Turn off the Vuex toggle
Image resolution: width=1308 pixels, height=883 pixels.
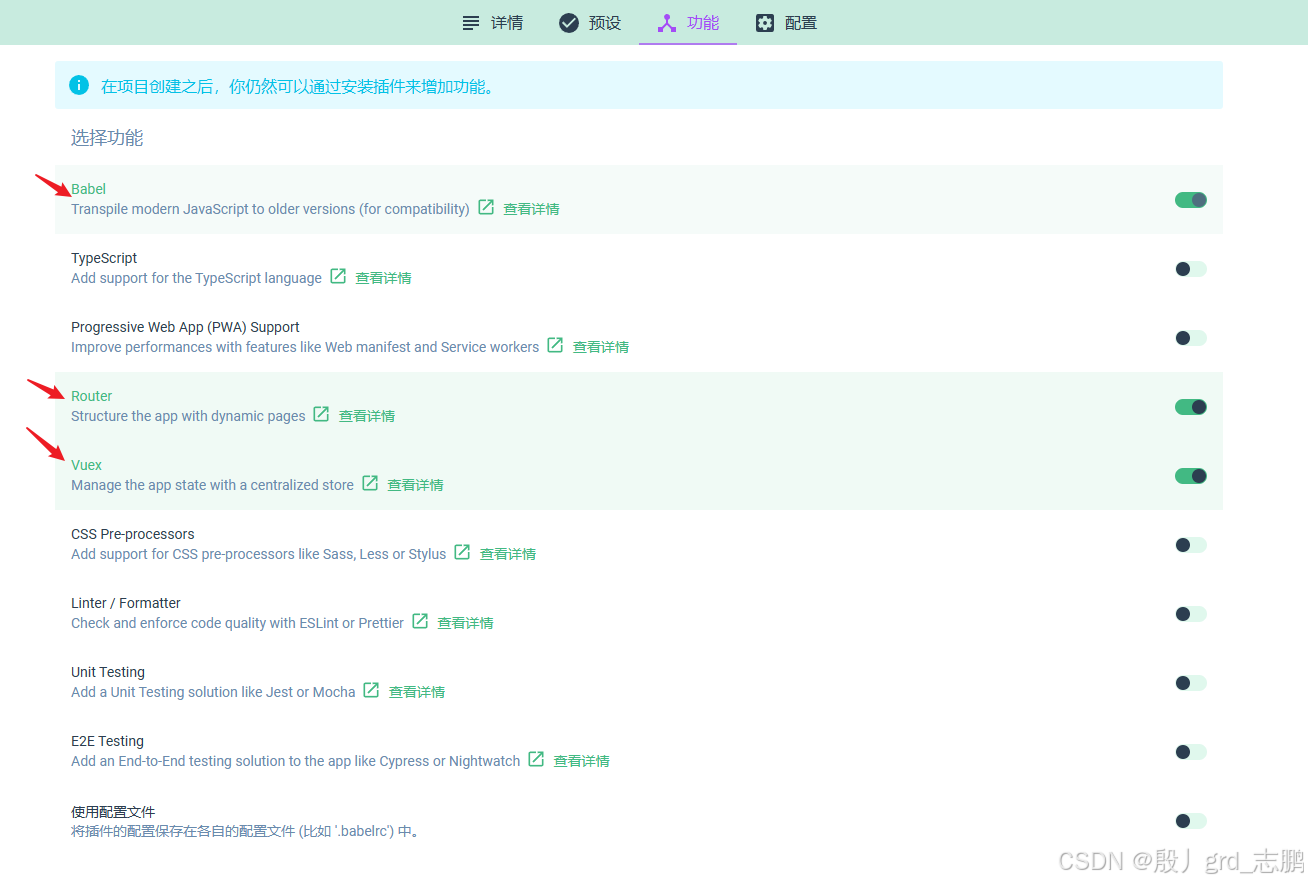(x=1191, y=476)
